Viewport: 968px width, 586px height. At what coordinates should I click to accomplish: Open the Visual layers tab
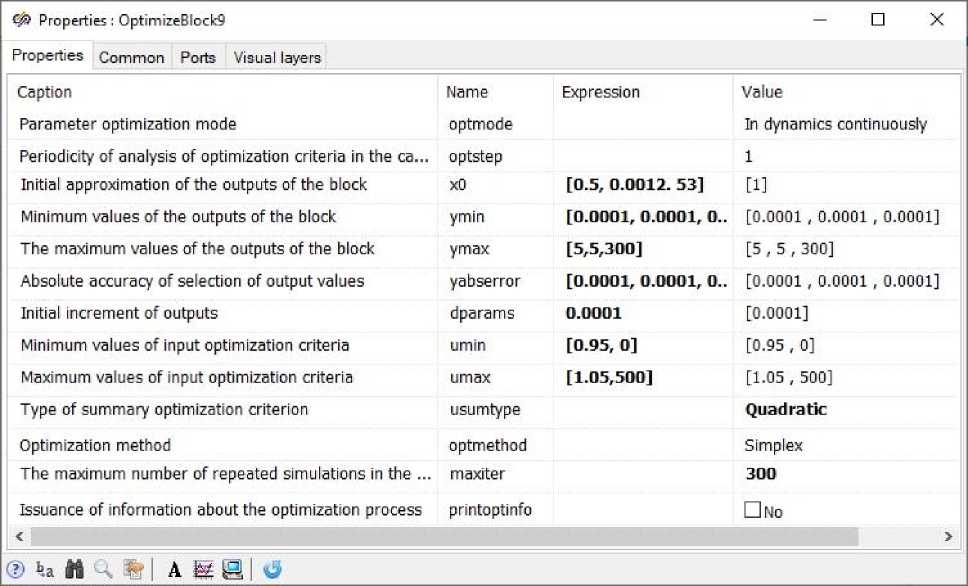[x=277, y=57]
